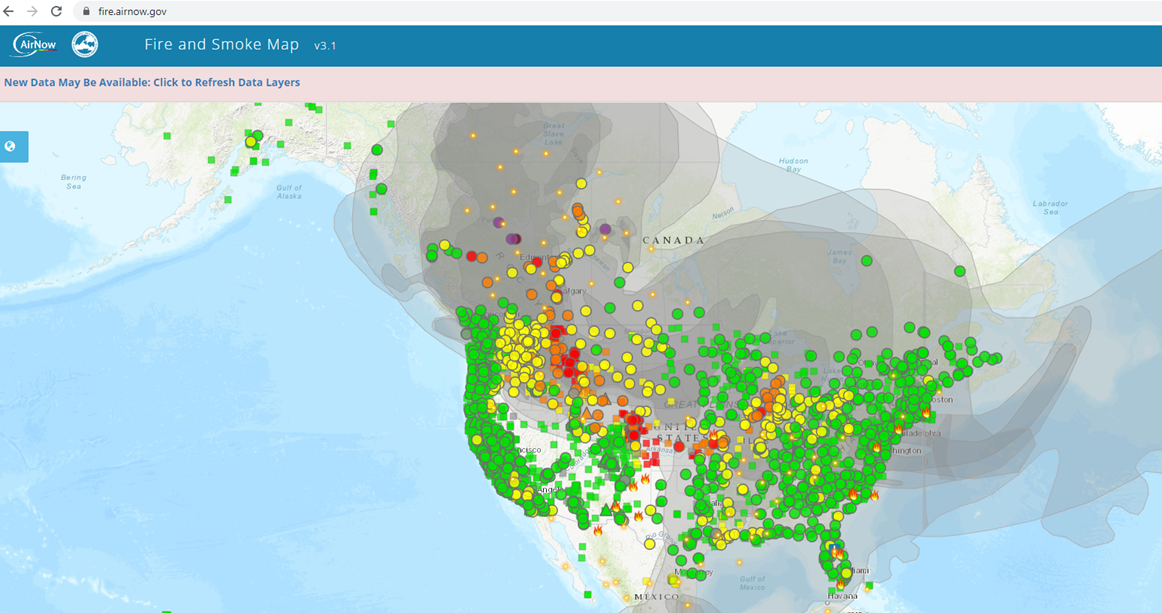Image resolution: width=1162 pixels, height=613 pixels.
Task: Open the globe button on the map's left edge
Action: pyautogui.click(x=11, y=147)
